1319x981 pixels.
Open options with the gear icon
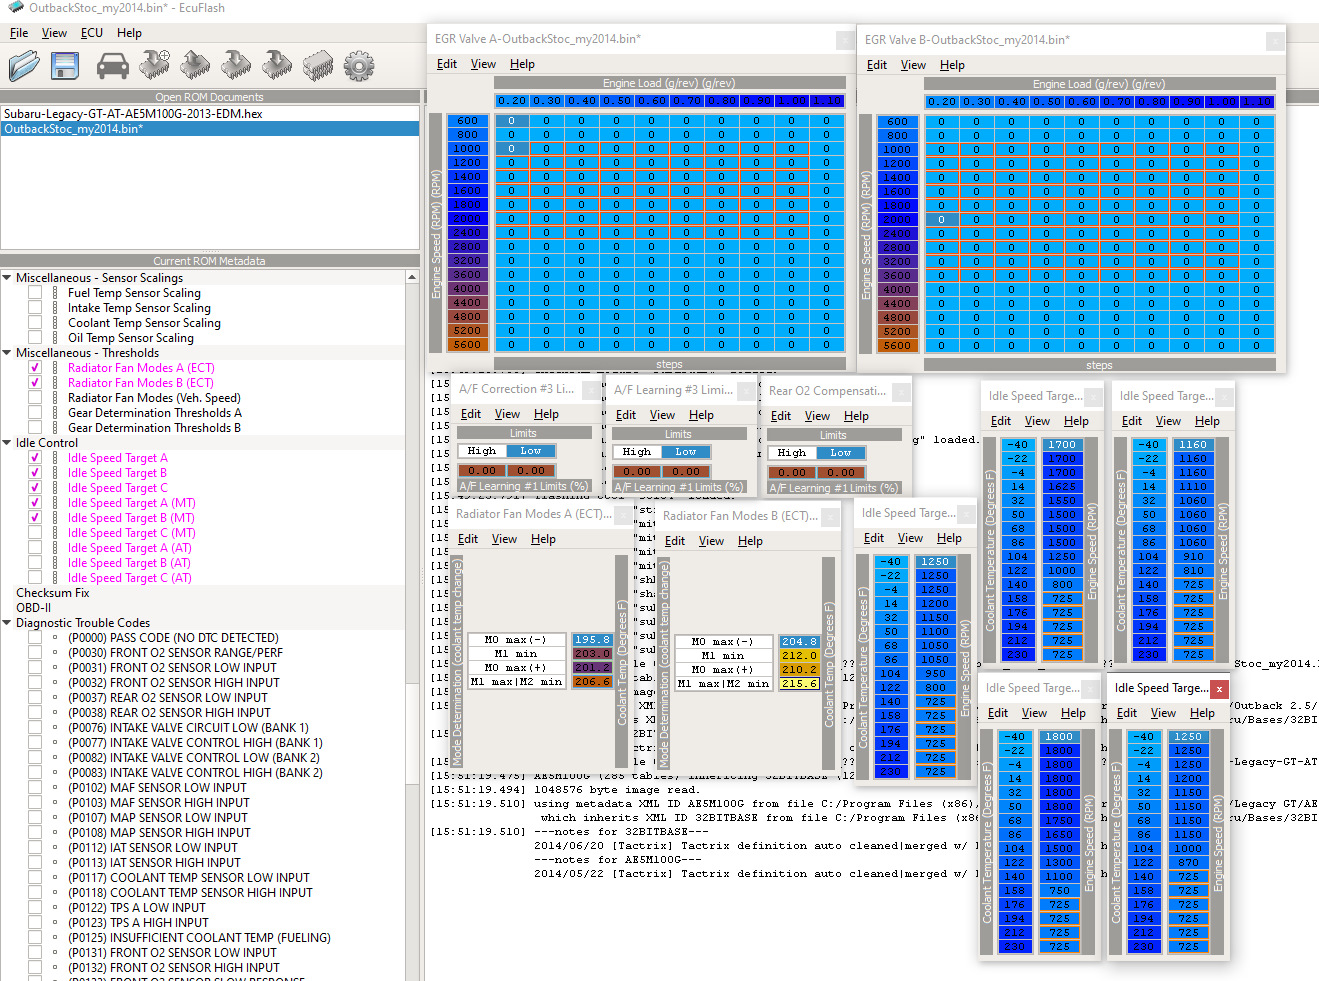[x=358, y=66]
